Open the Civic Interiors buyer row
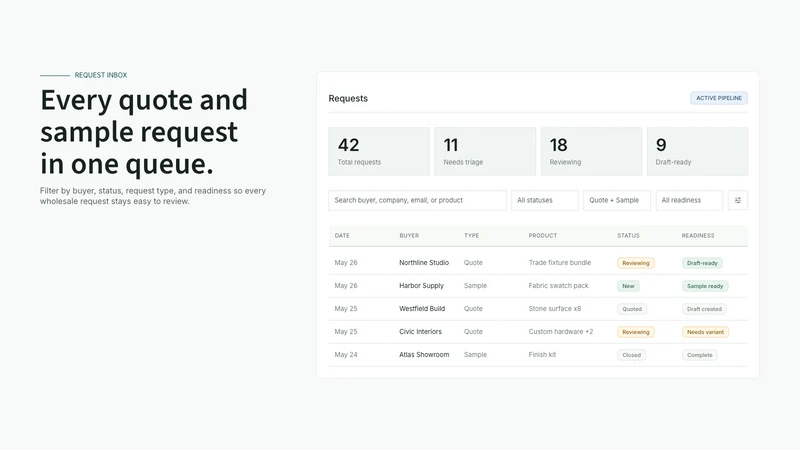The image size is (800, 450). click(538, 332)
